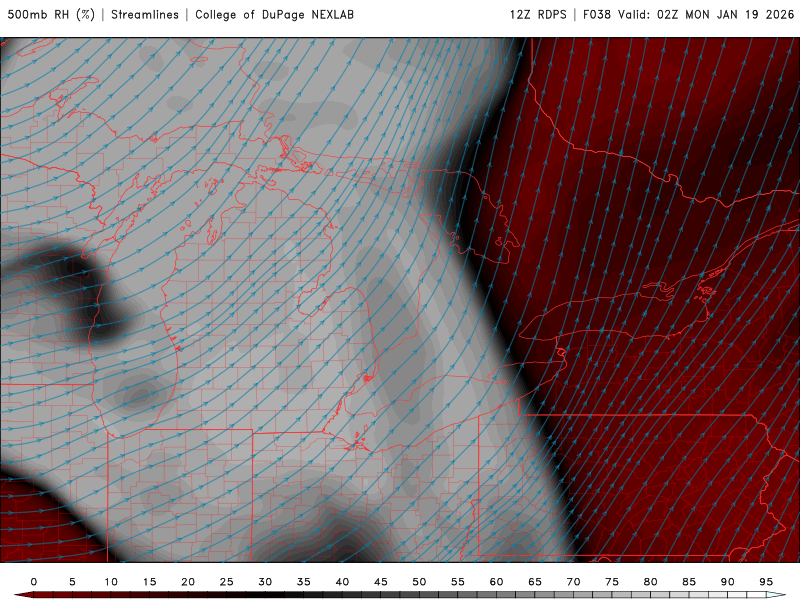Image resolution: width=800 pixels, height=600 pixels.
Task: Click the colorbar label '0'
Action: point(34,582)
